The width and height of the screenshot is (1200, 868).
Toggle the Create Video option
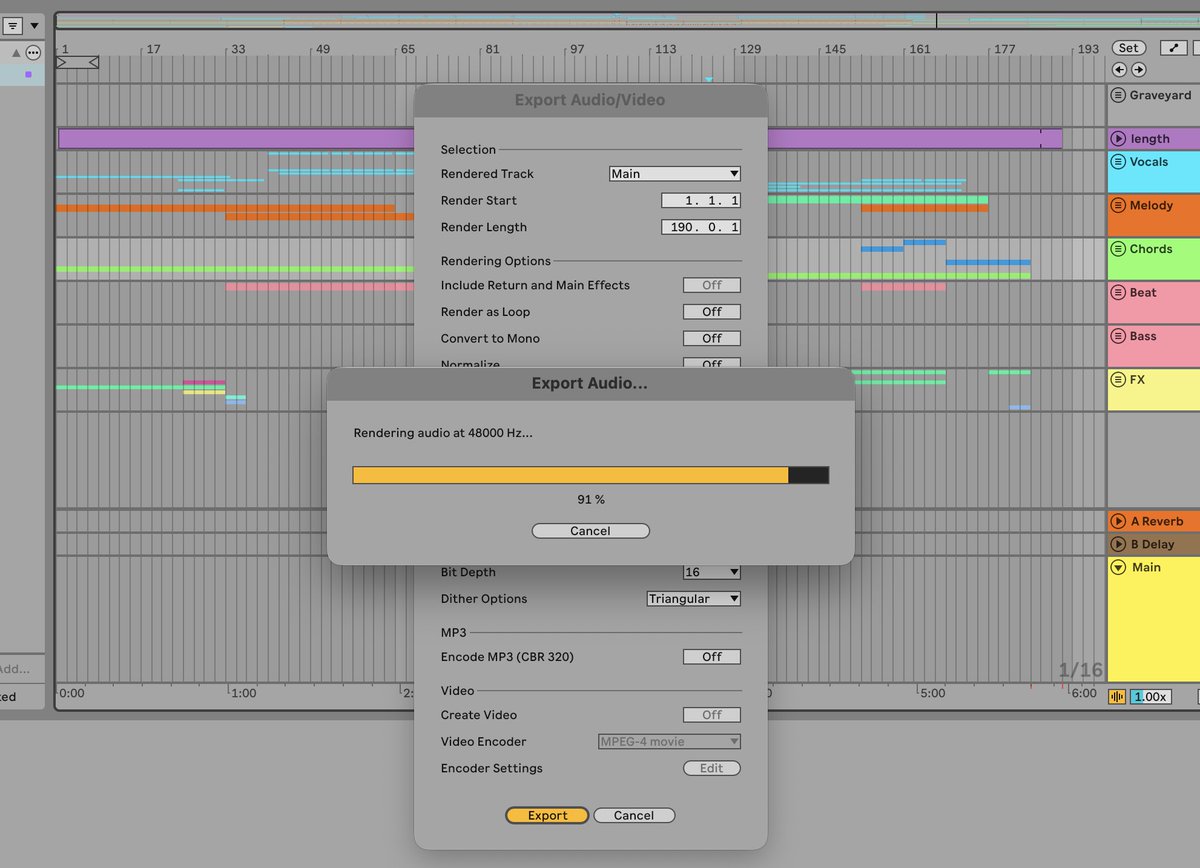711,715
